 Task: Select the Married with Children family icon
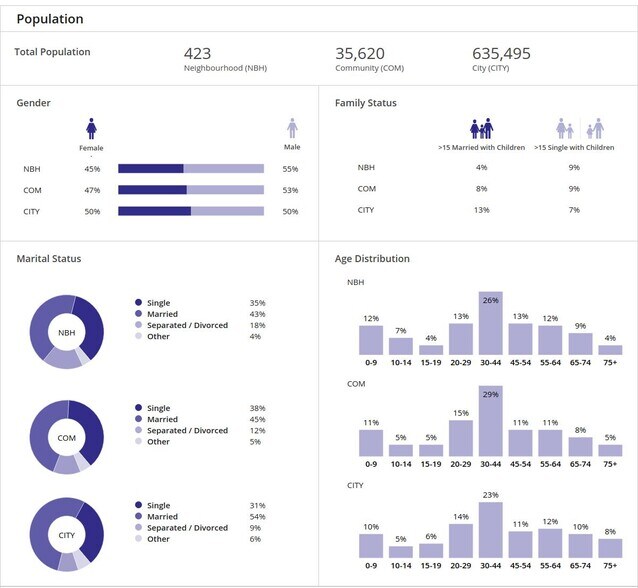coord(481,129)
